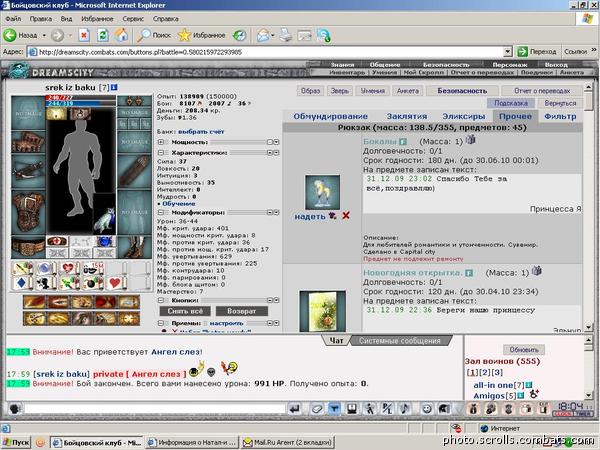This screenshot has width=600, height=450.
Task: Click the IE Forward arrow
Action: click(x=58, y=36)
